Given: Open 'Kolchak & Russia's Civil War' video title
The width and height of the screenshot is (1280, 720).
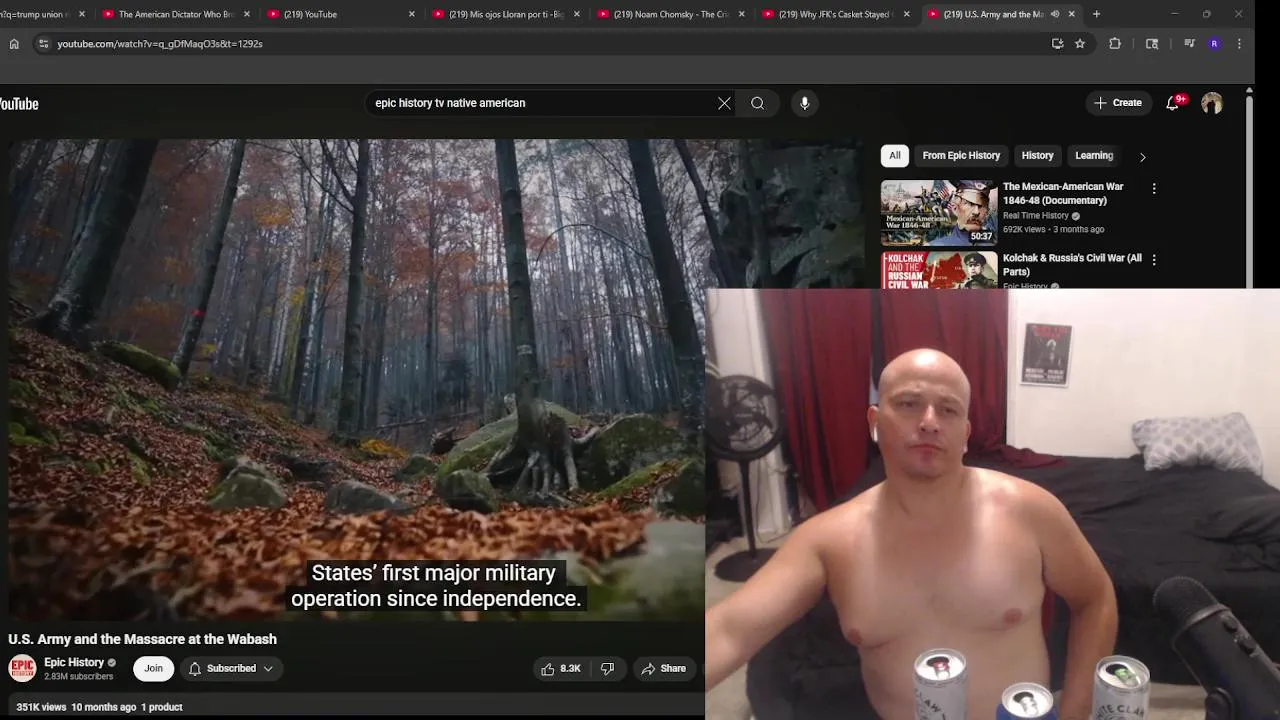Looking at the screenshot, I should pos(1072,265).
